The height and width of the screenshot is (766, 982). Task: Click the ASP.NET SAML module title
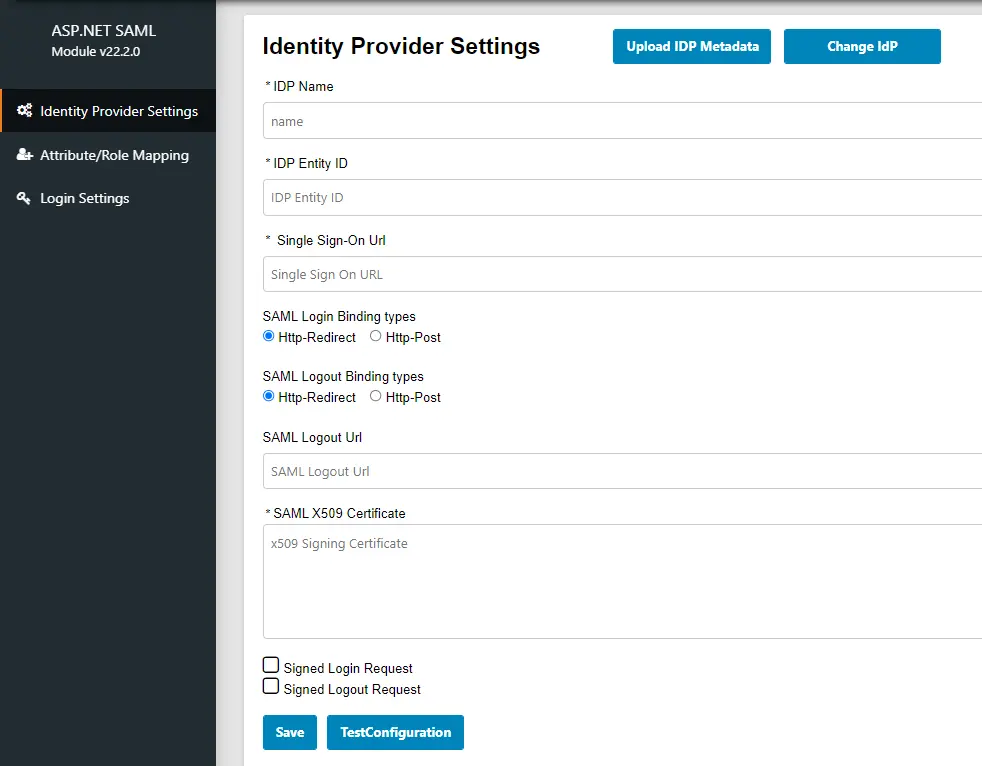(x=103, y=30)
